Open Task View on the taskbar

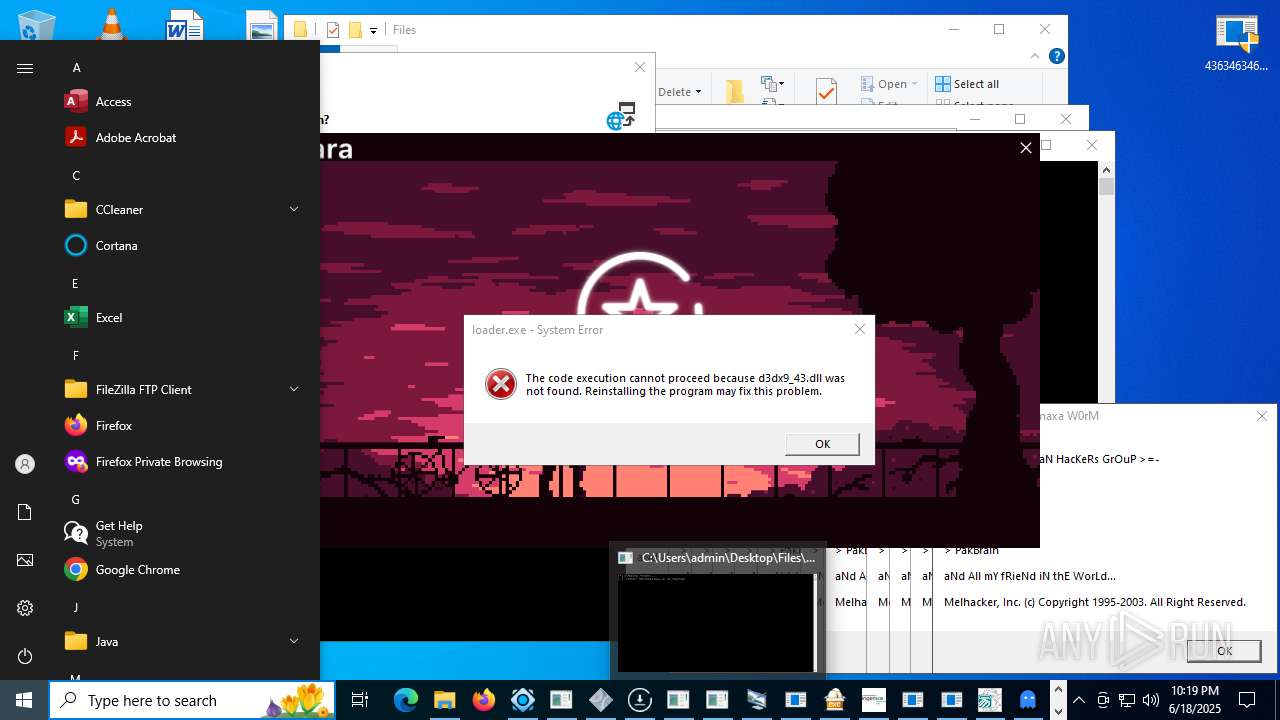click(x=360, y=700)
